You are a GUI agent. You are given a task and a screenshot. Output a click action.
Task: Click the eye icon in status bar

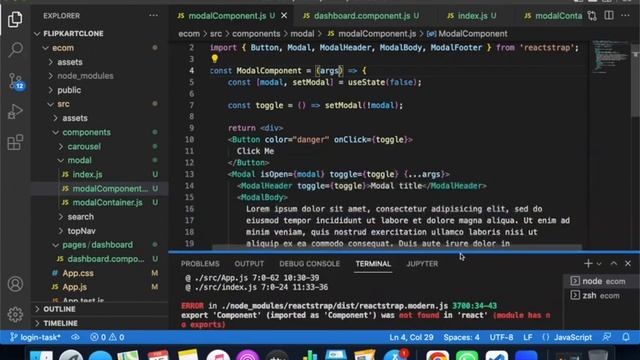click(75, 338)
